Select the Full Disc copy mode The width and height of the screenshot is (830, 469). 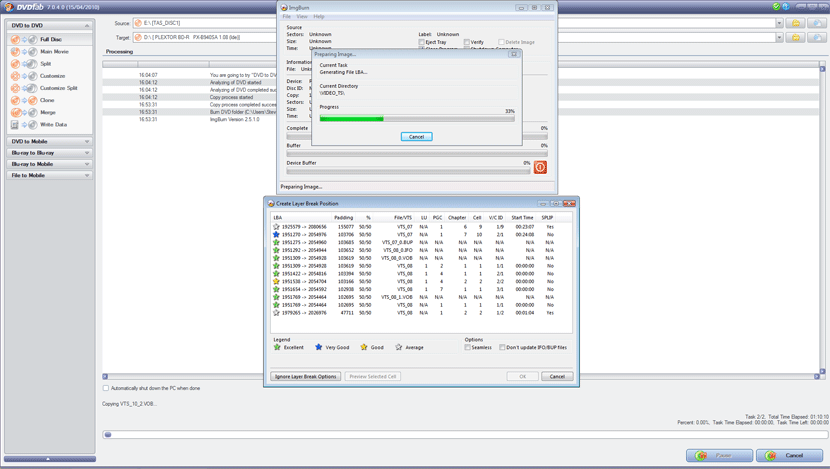[x=50, y=39]
